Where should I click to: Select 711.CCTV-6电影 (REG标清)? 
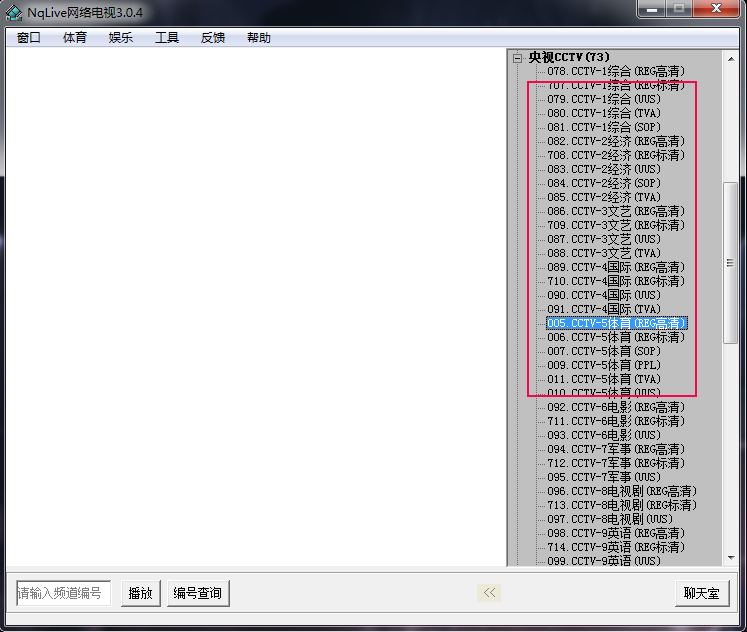[x=616, y=421]
